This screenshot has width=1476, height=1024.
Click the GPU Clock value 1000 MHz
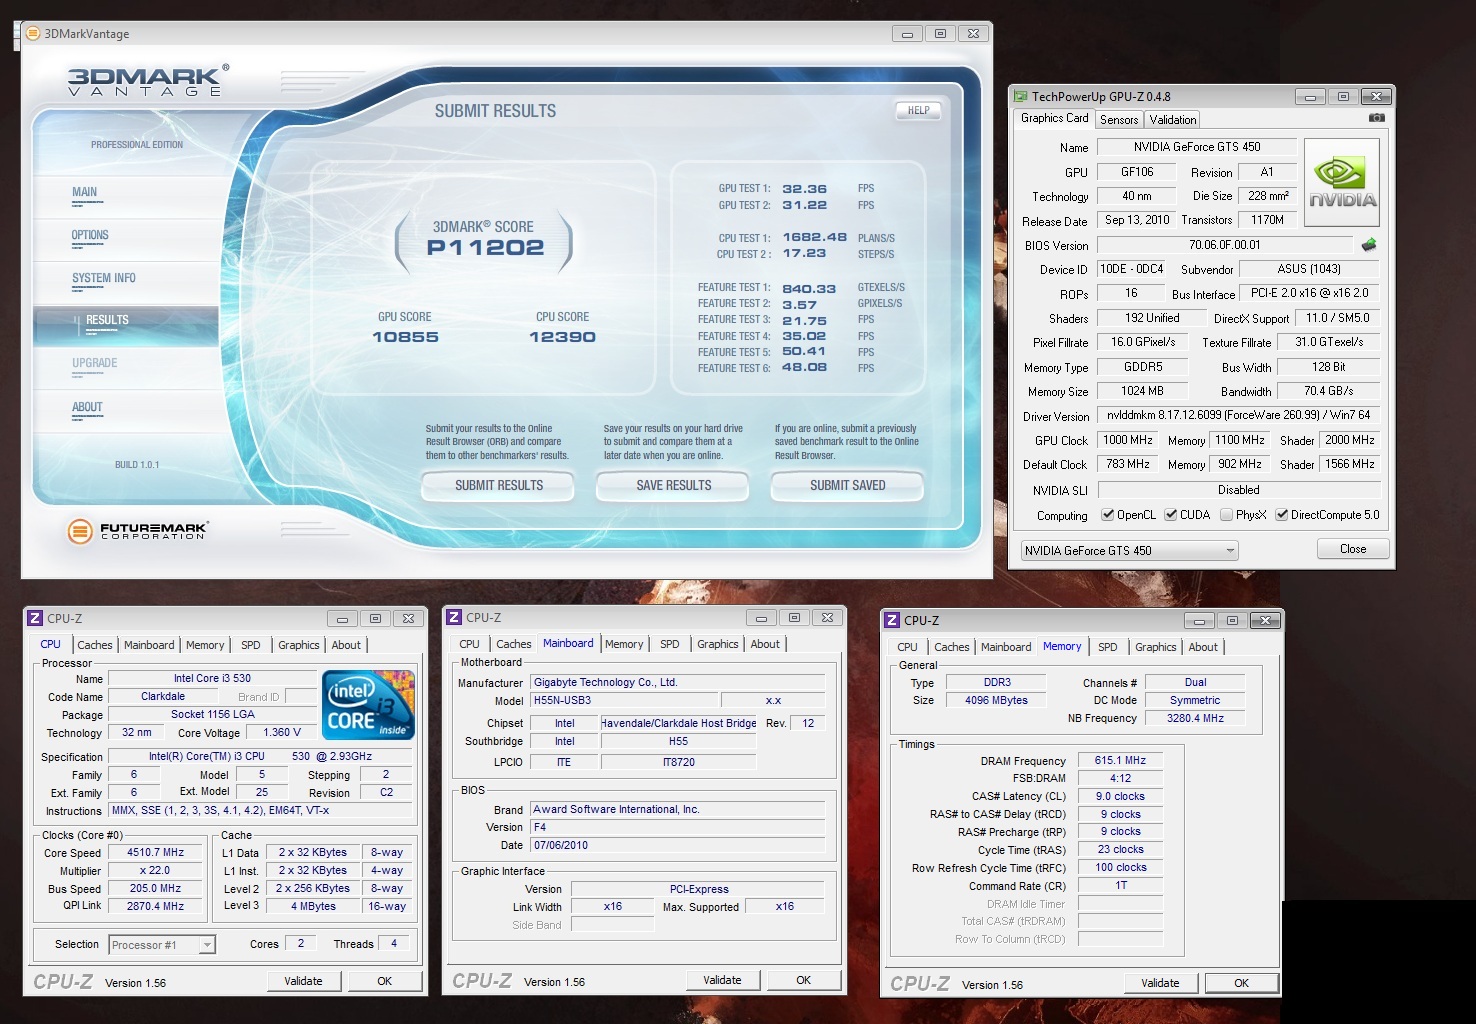[1127, 441]
